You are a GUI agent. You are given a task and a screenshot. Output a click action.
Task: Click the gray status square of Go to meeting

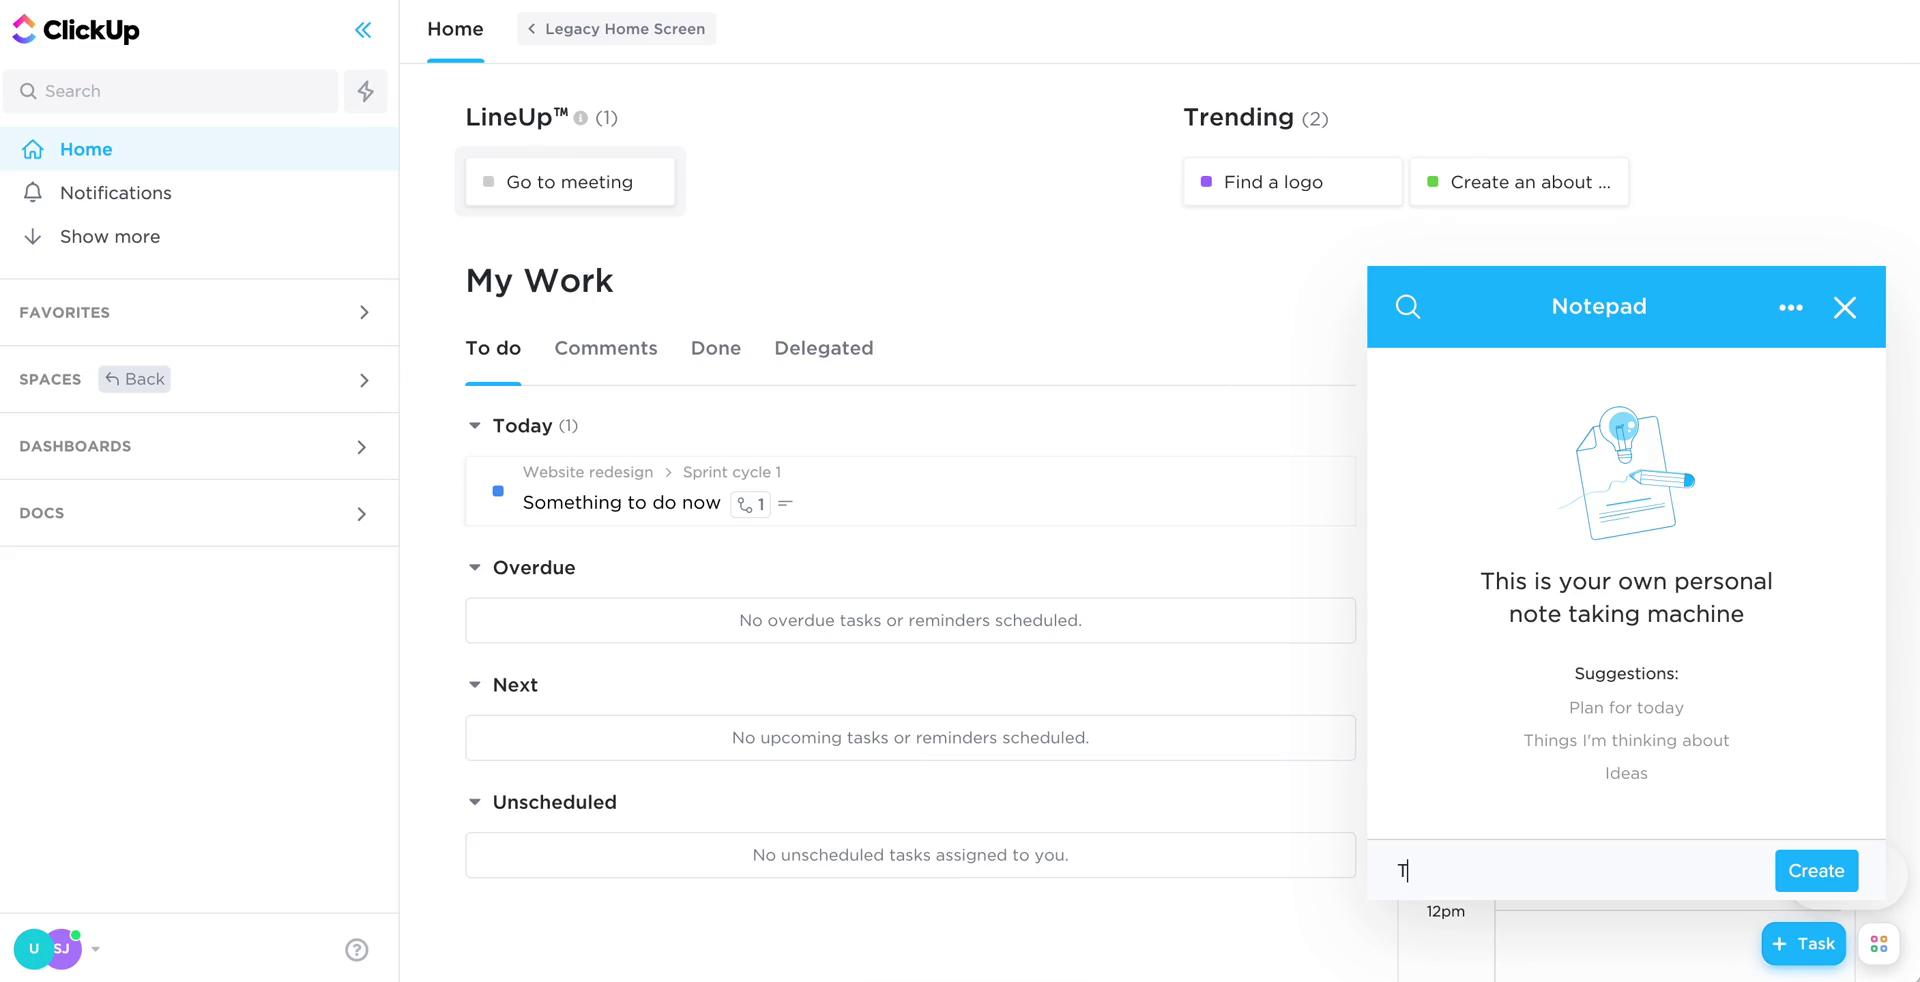tap(489, 182)
